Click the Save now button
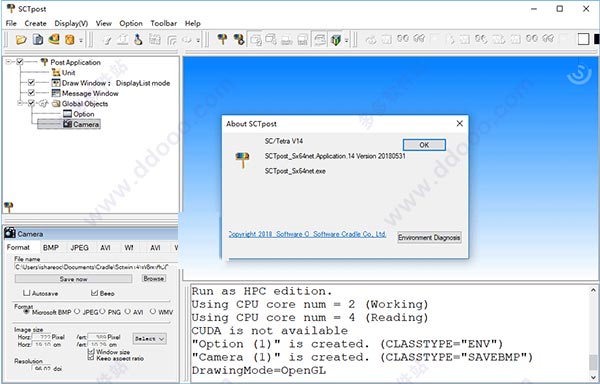 73,279
